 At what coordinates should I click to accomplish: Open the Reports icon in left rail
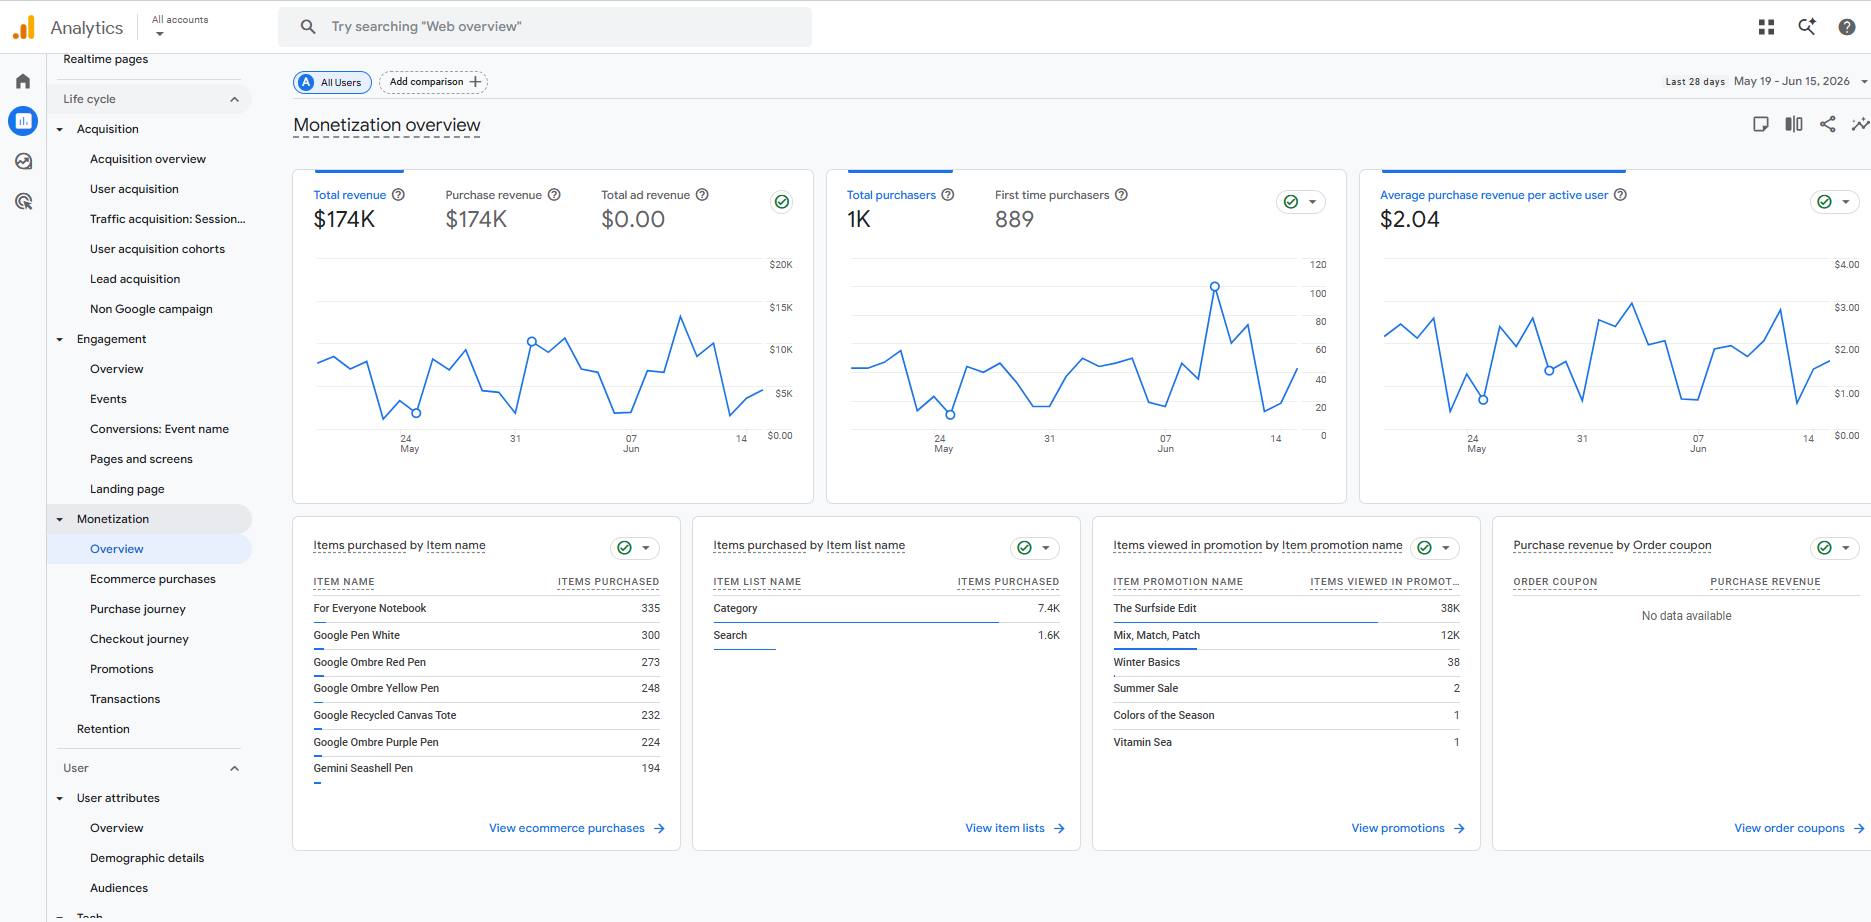(x=23, y=121)
